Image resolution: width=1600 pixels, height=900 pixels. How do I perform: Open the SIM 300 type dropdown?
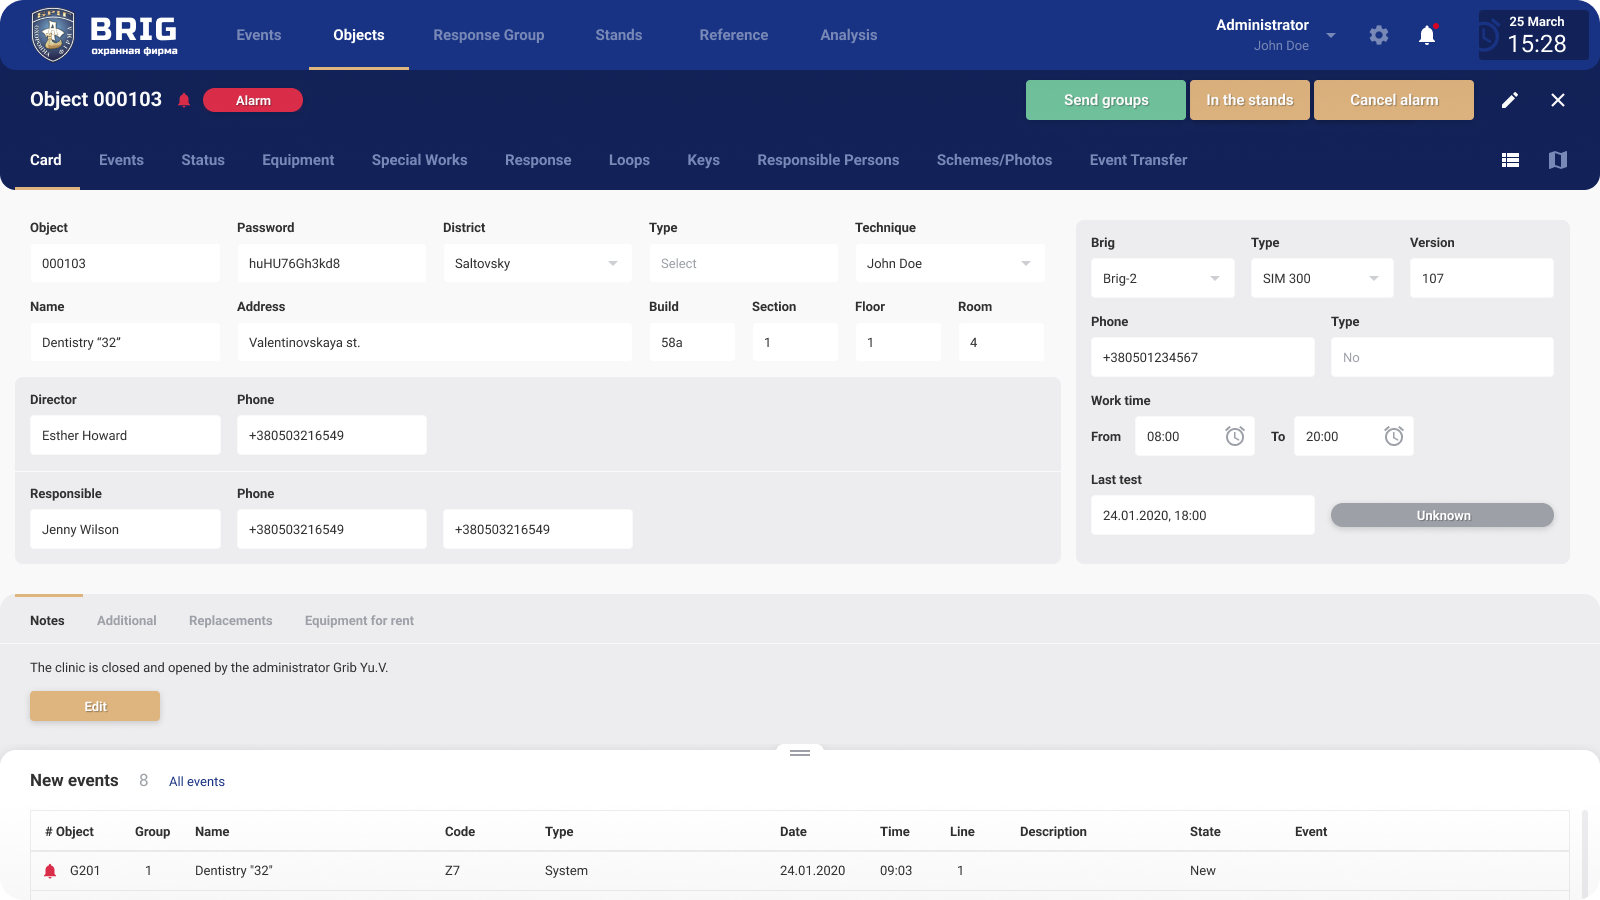[x=1374, y=278]
